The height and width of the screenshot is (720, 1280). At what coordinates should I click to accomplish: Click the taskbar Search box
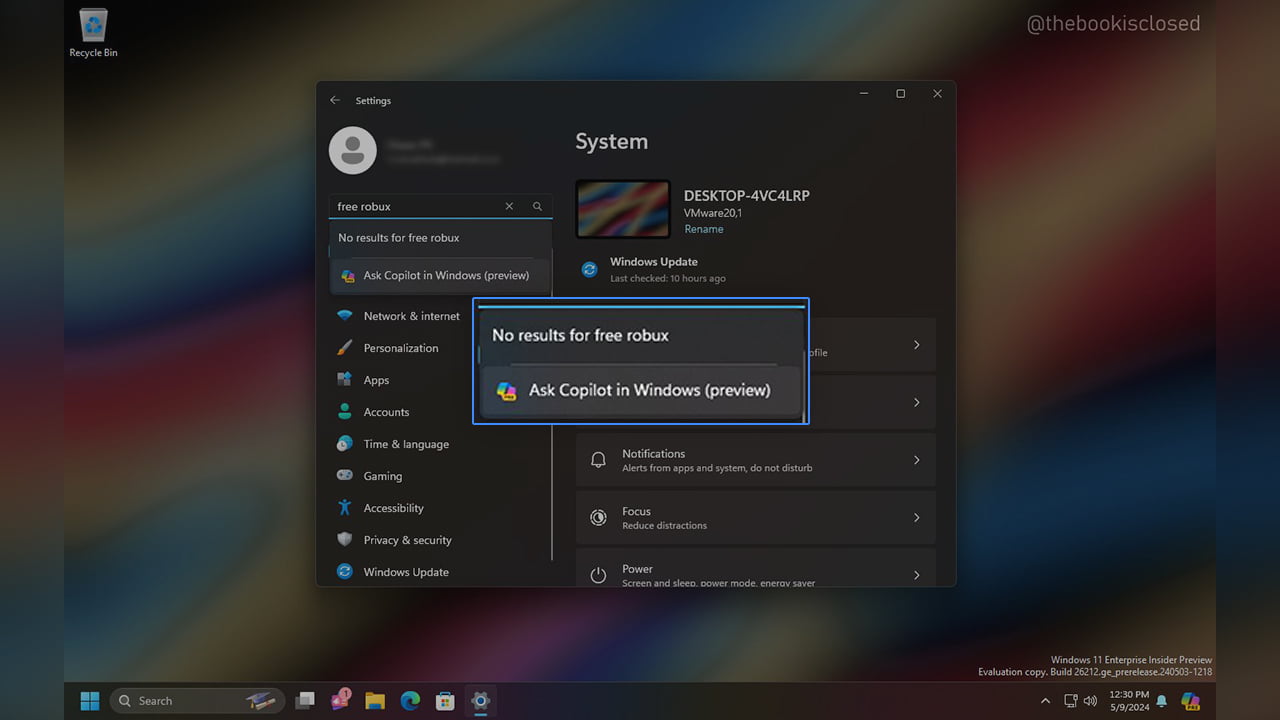(x=196, y=700)
